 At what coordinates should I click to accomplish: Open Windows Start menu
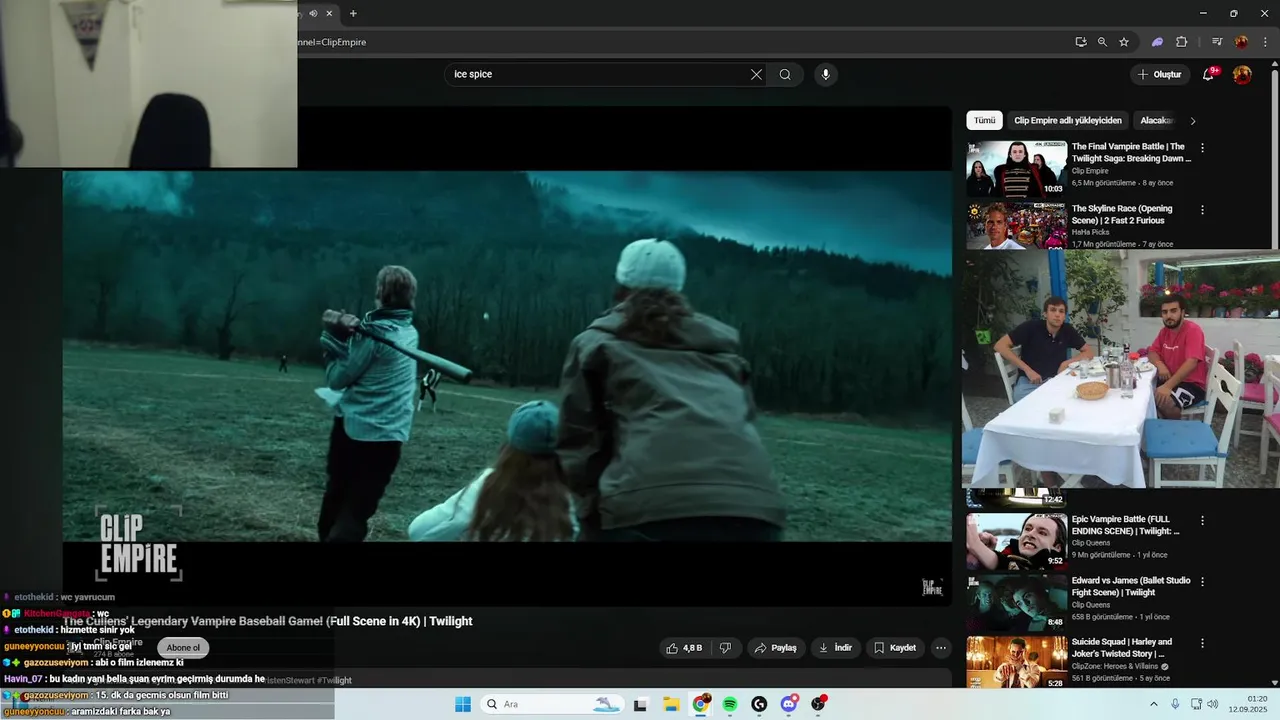463,704
